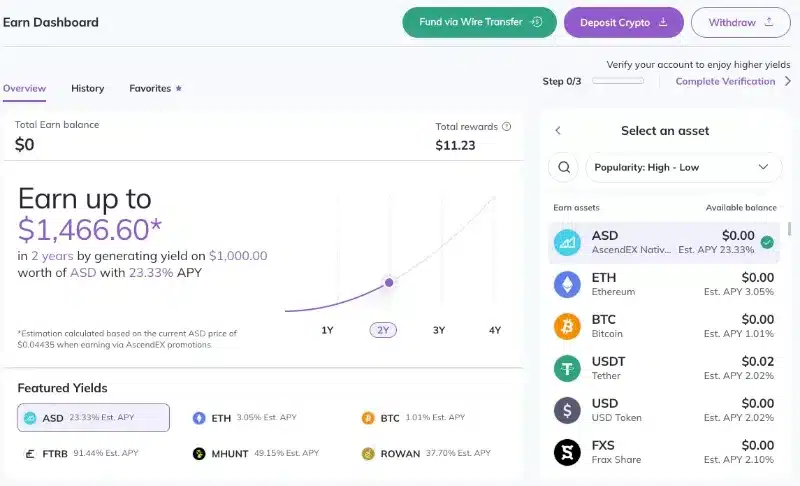The height and width of the screenshot is (486, 800).
Task: Select the Bitcoin icon in asset list
Action: point(567,326)
